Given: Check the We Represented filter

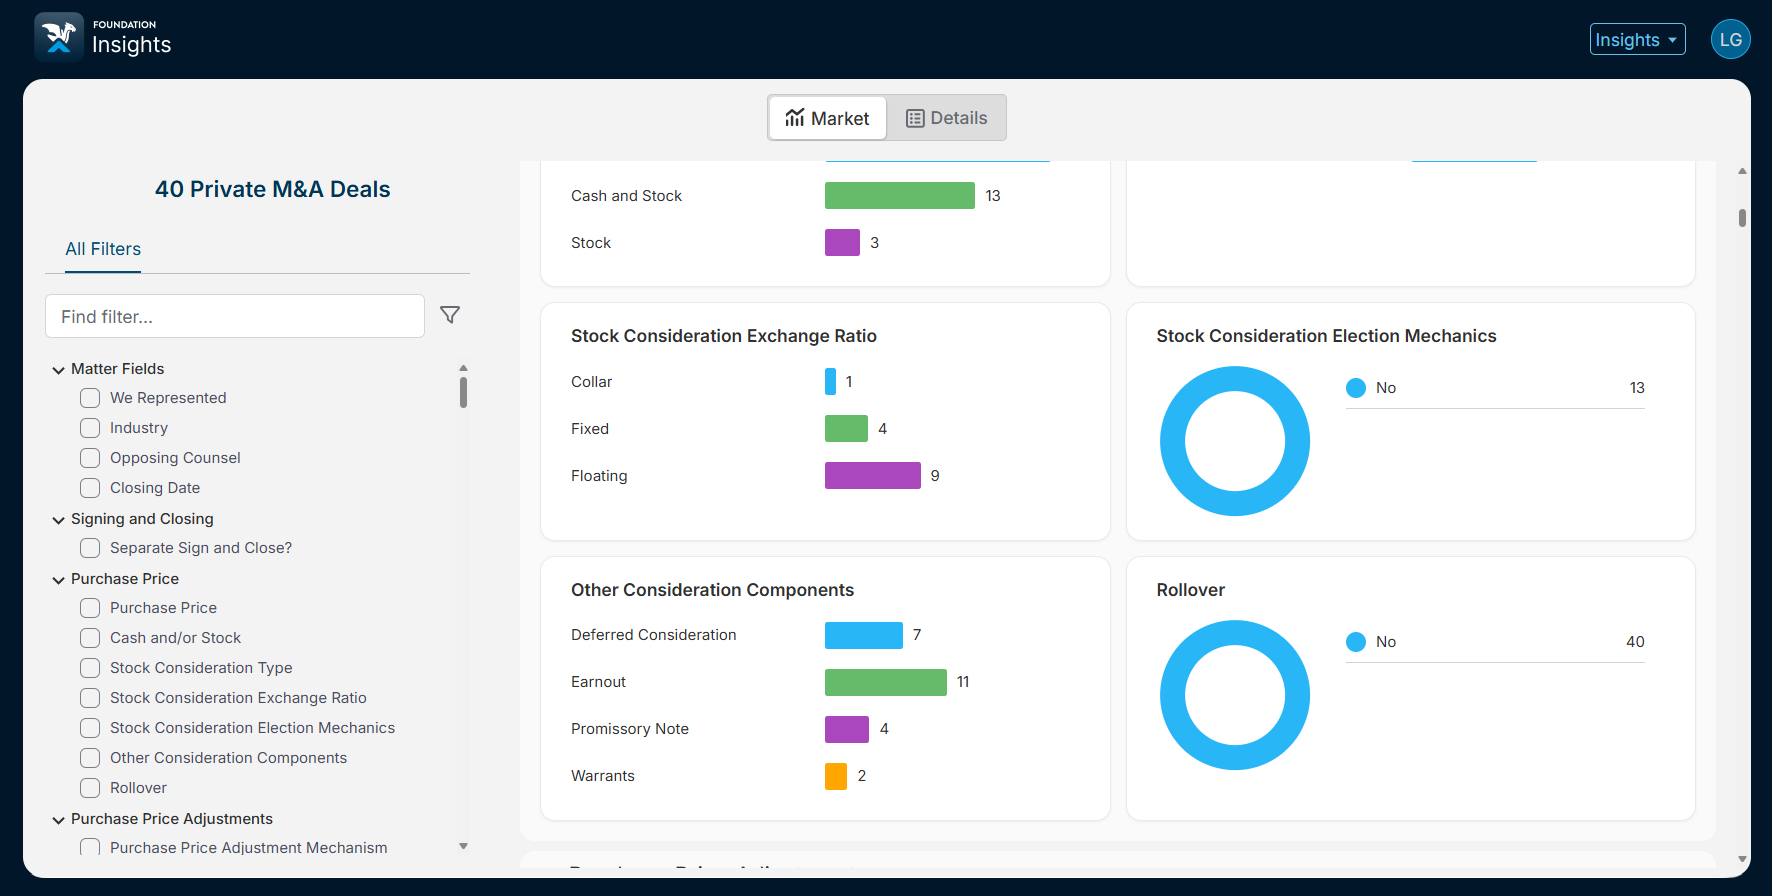Looking at the screenshot, I should coord(90,398).
